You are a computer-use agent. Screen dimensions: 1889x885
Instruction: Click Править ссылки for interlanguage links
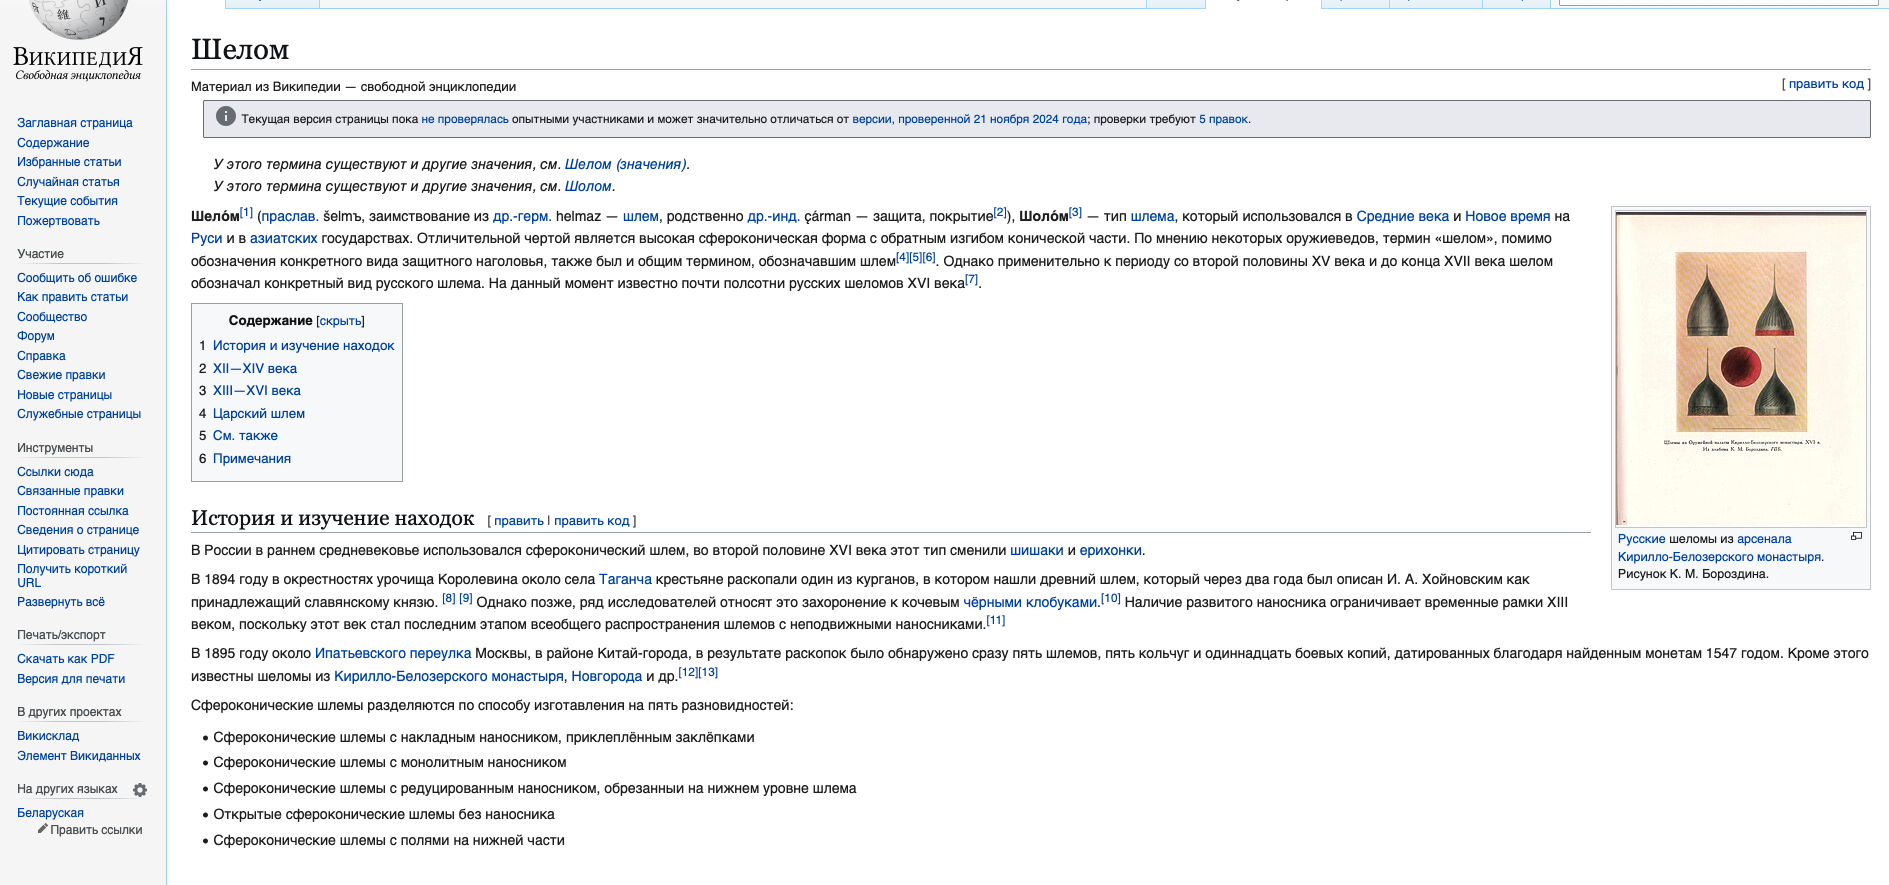96,830
